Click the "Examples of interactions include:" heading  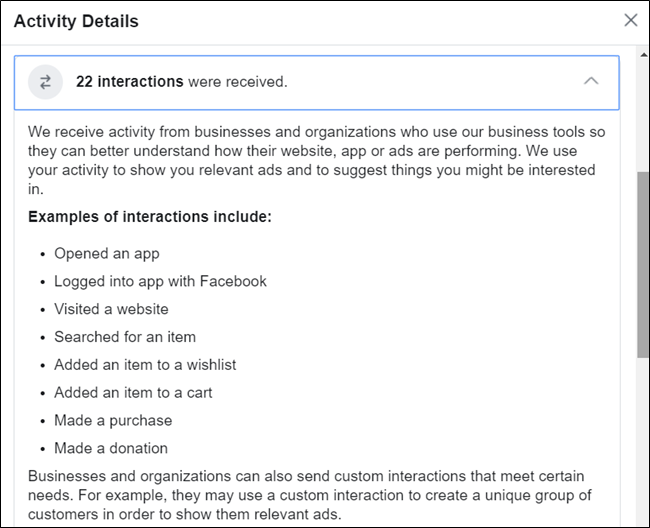[149, 216]
